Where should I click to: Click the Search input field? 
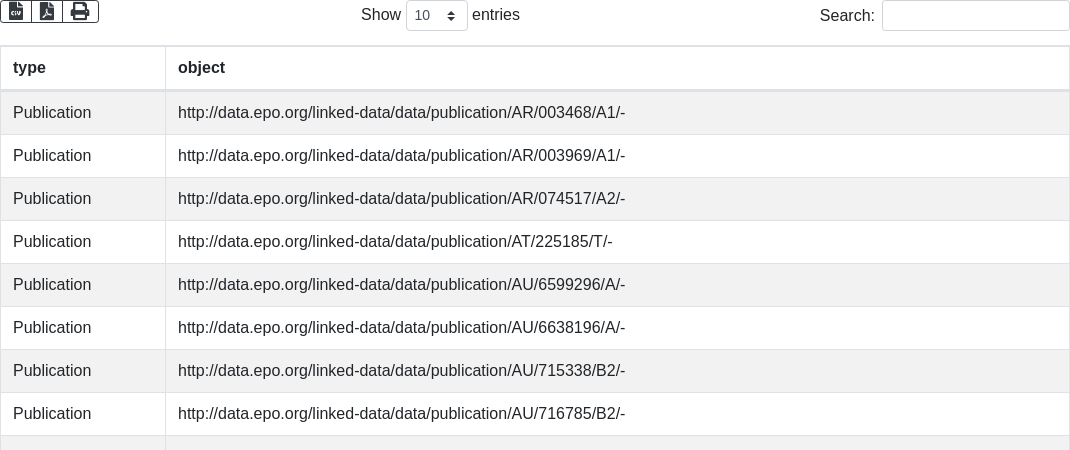click(x=975, y=15)
